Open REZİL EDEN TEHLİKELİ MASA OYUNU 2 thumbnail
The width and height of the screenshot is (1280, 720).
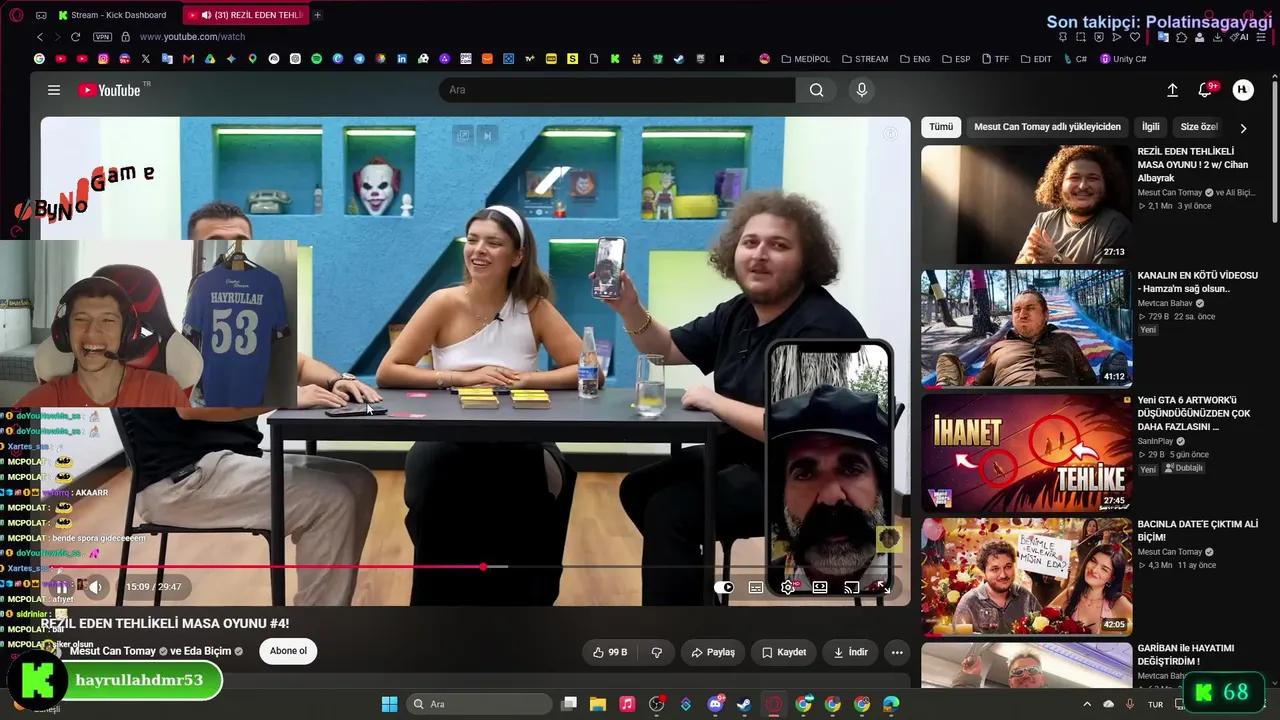coord(1026,204)
